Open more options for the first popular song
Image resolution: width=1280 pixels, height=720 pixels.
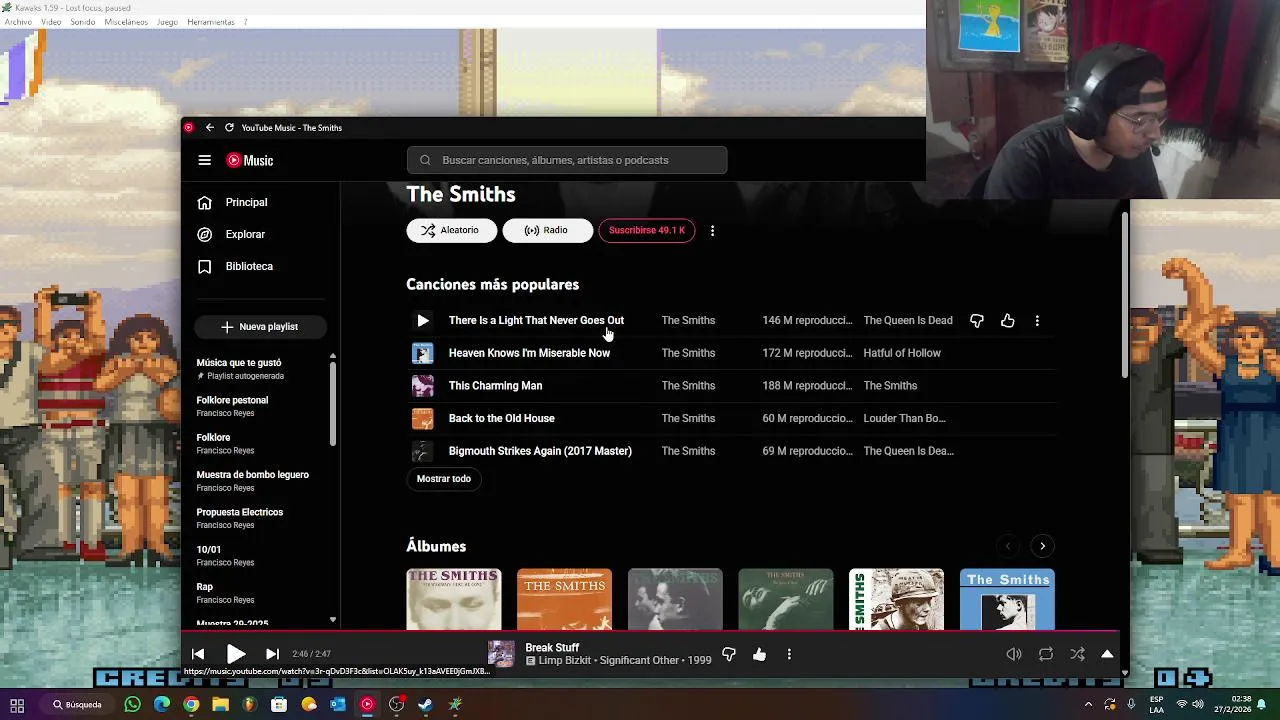(x=1037, y=321)
